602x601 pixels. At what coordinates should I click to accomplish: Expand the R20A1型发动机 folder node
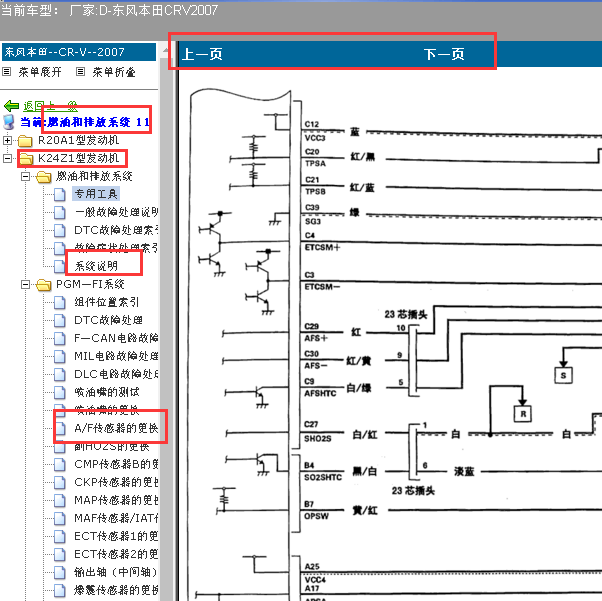[7, 140]
